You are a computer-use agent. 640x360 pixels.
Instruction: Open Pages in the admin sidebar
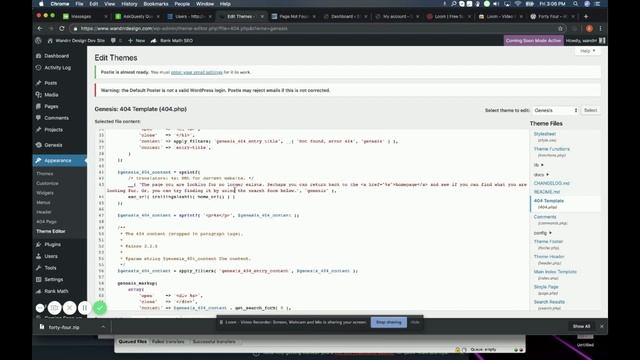(x=51, y=107)
